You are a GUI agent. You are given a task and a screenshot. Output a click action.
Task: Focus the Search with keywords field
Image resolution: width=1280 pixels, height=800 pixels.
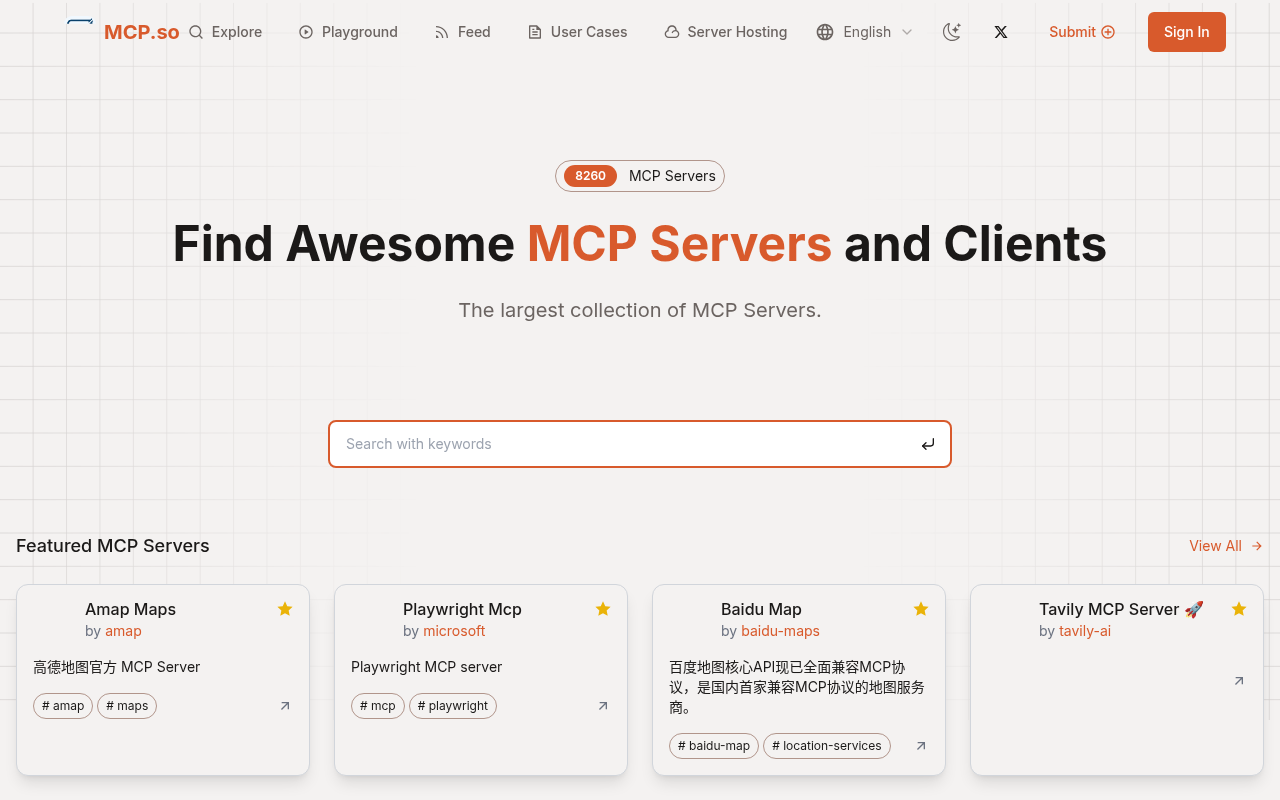coord(625,444)
